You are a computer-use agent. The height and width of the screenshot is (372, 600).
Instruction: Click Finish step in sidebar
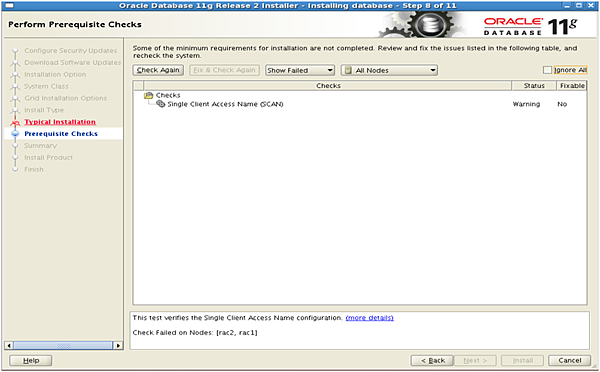(x=34, y=170)
